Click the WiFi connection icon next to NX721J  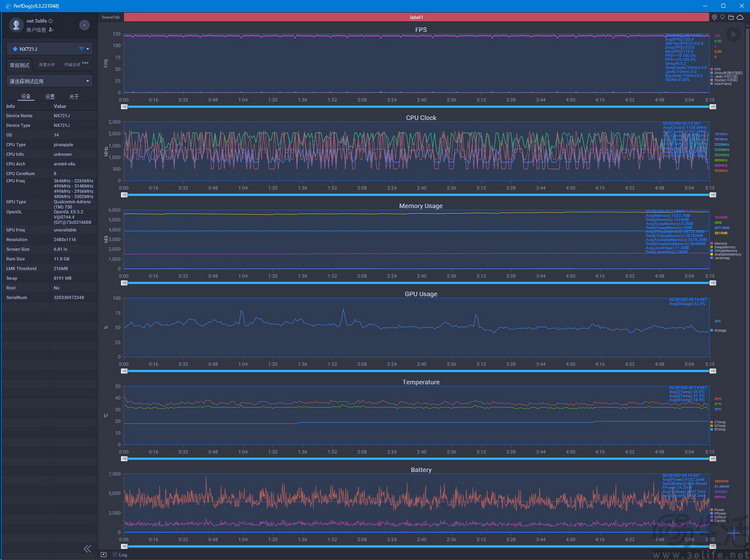tap(81, 49)
